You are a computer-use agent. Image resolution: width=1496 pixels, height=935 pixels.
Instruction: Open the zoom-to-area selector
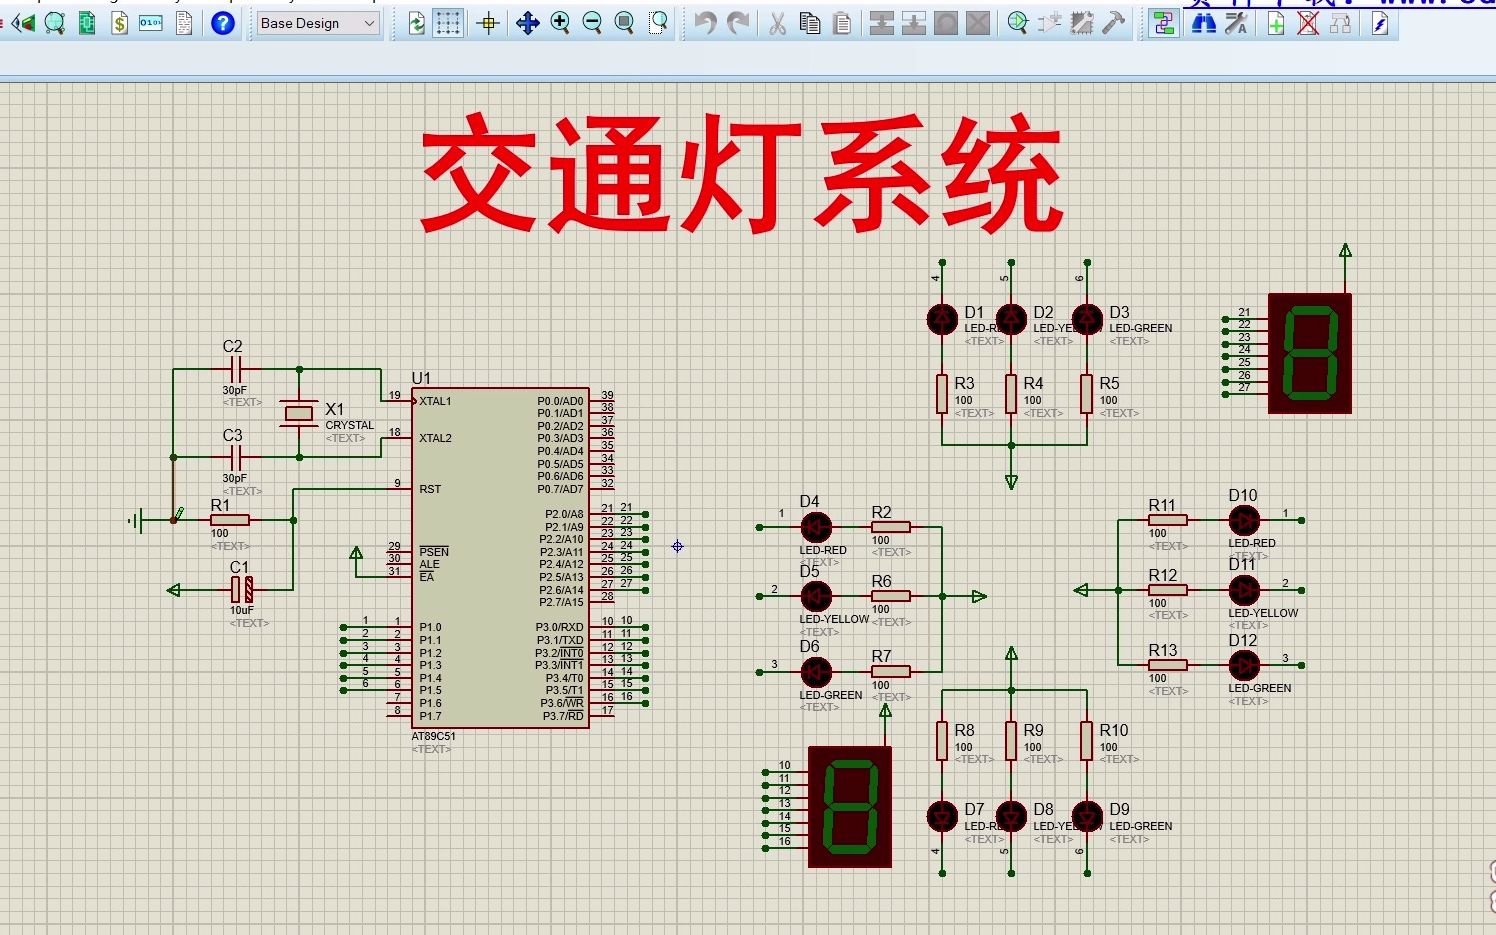tap(658, 22)
